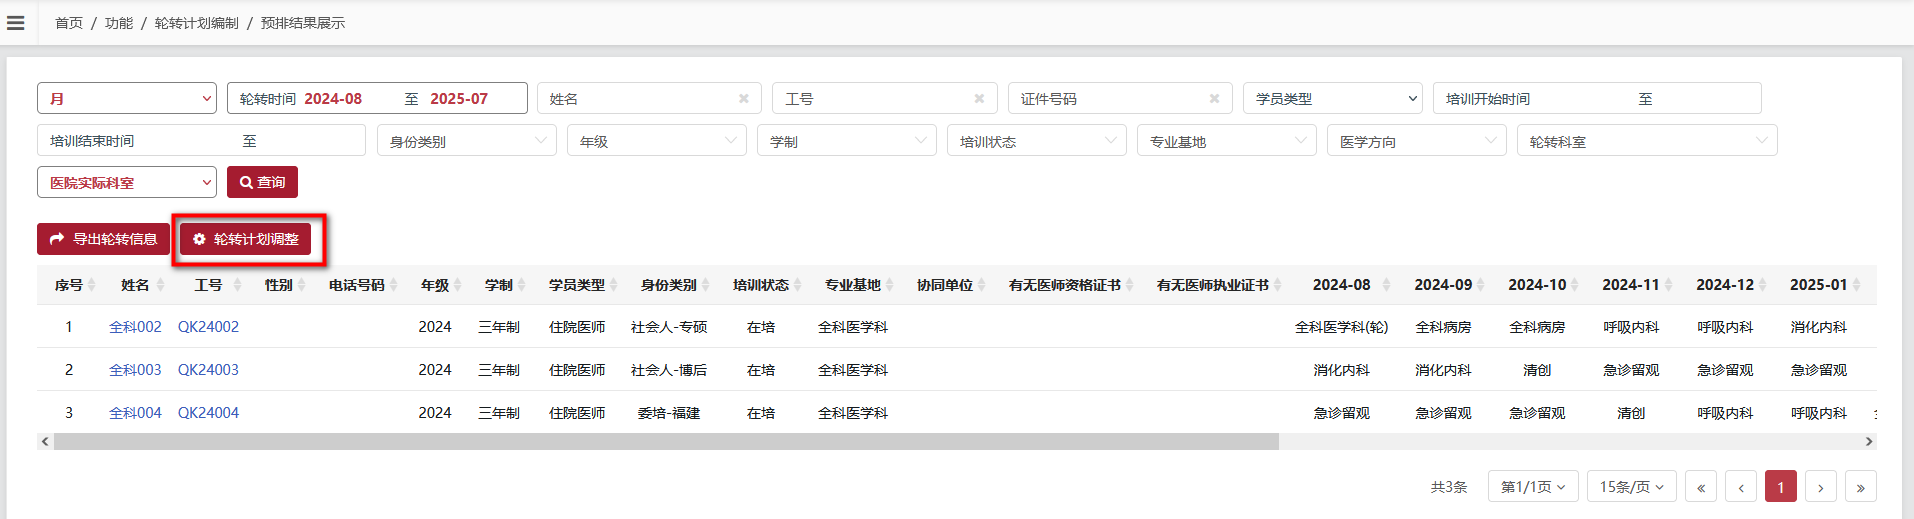Sort table by 身份类别 column arrows
The height and width of the screenshot is (519, 1914).
click(x=706, y=285)
